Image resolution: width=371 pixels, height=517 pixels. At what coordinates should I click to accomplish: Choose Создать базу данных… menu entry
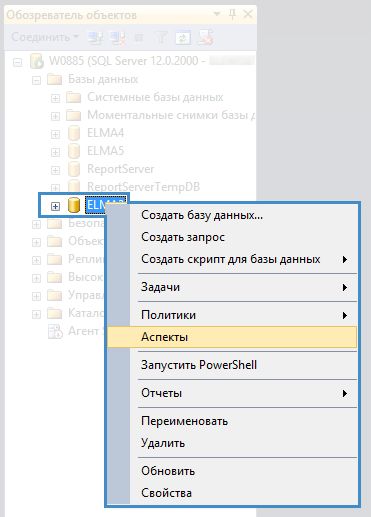click(232, 215)
